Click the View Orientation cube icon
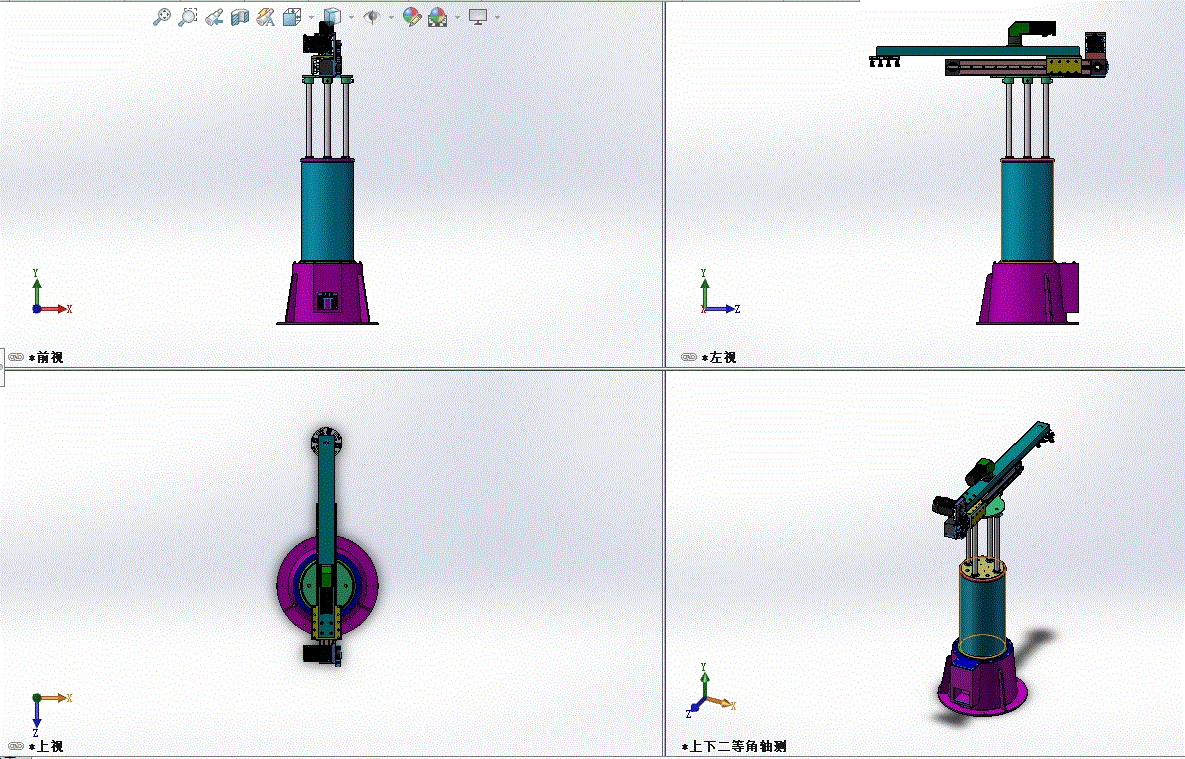 pyautogui.click(x=291, y=17)
